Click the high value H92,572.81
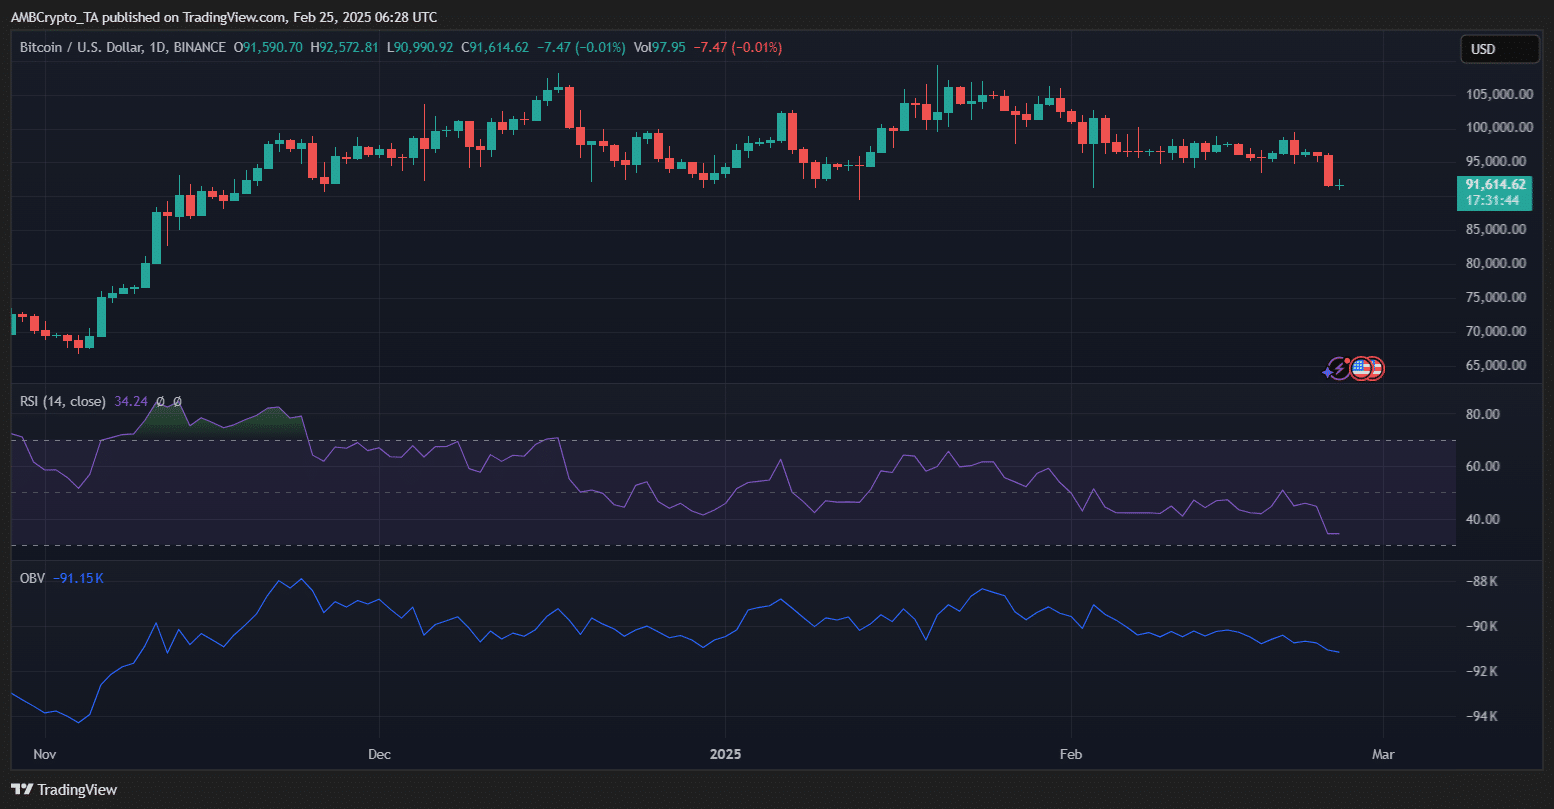This screenshot has height=809, width=1554. pos(345,47)
